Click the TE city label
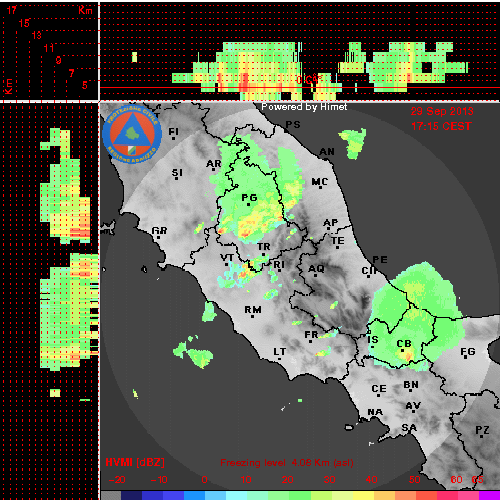Viewport: 500px width, 500px height. [x=338, y=240]
